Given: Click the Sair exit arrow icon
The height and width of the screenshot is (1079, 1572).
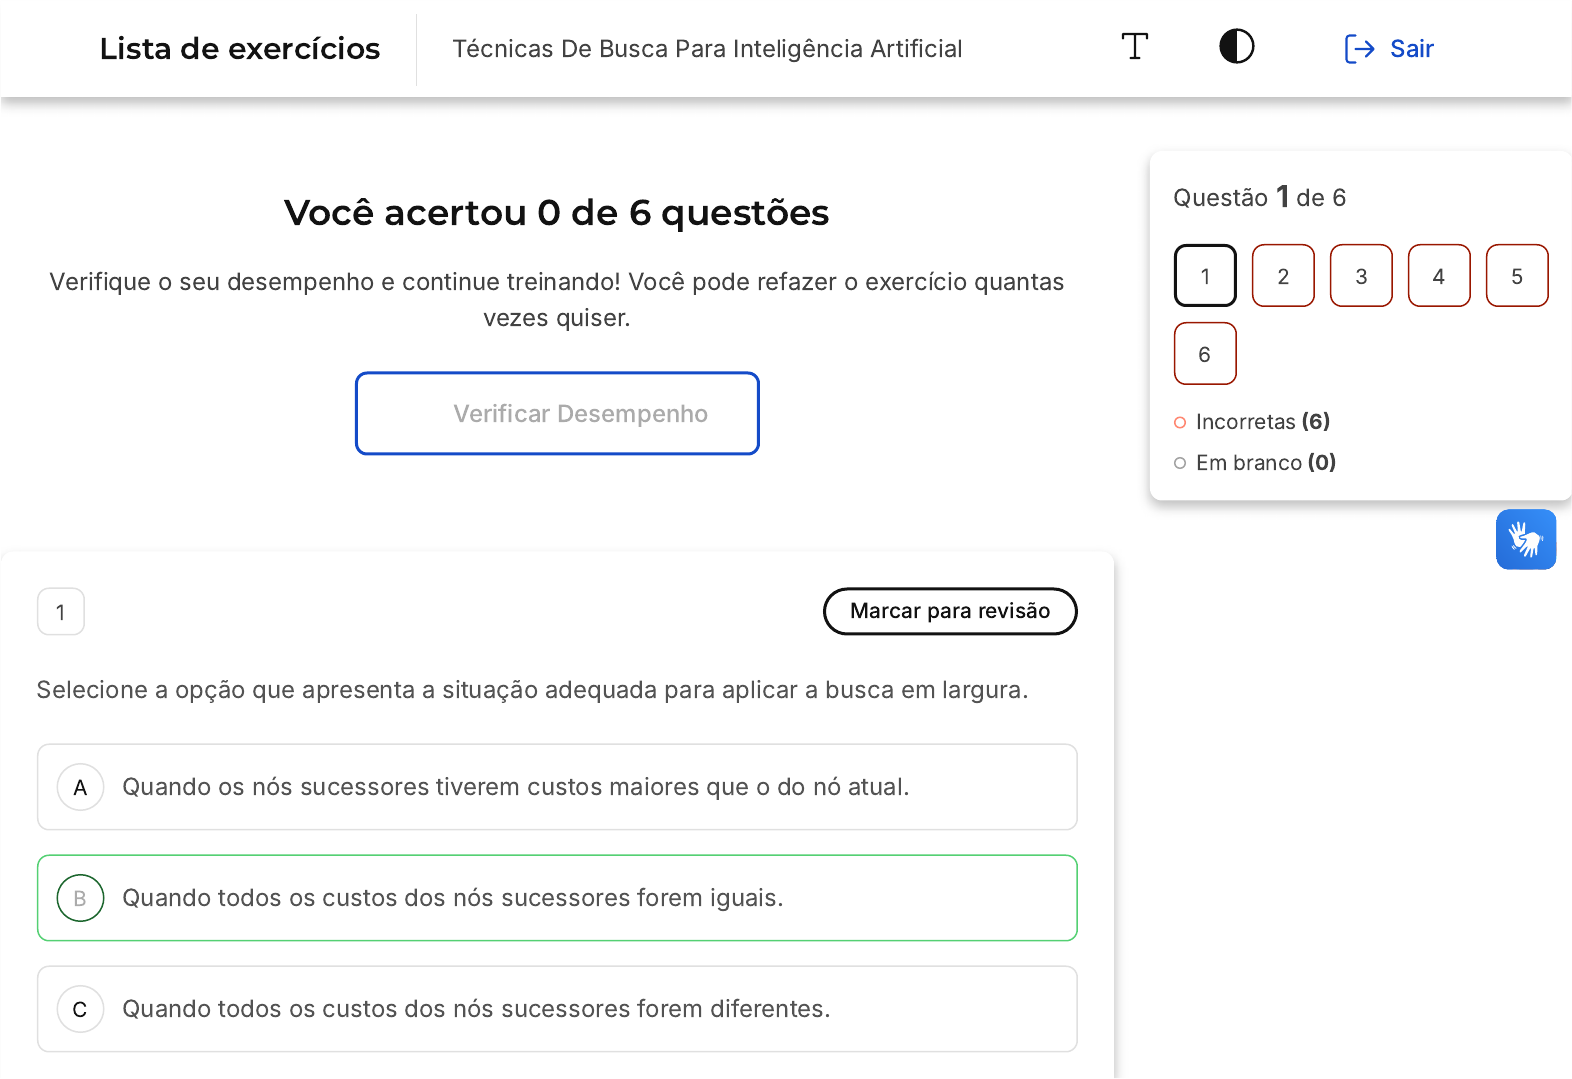Looking at the screenshot, I should (x=1359, y=49).
